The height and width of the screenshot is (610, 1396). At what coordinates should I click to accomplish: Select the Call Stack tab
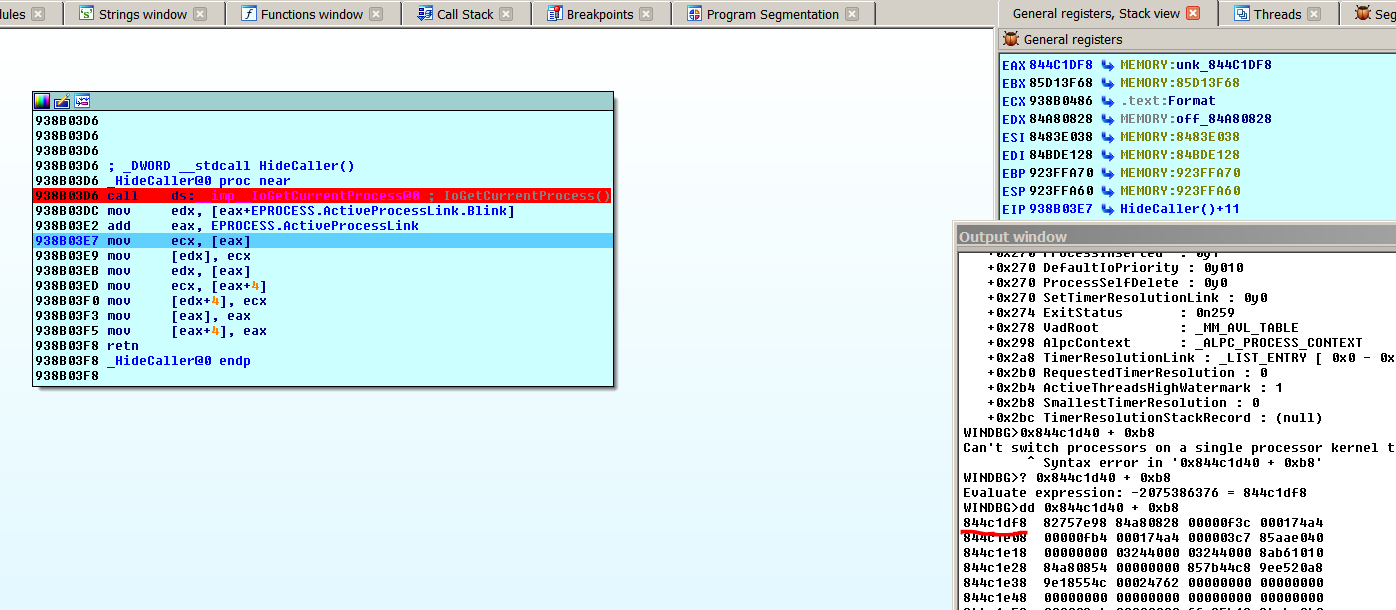(x=464, y=14)
